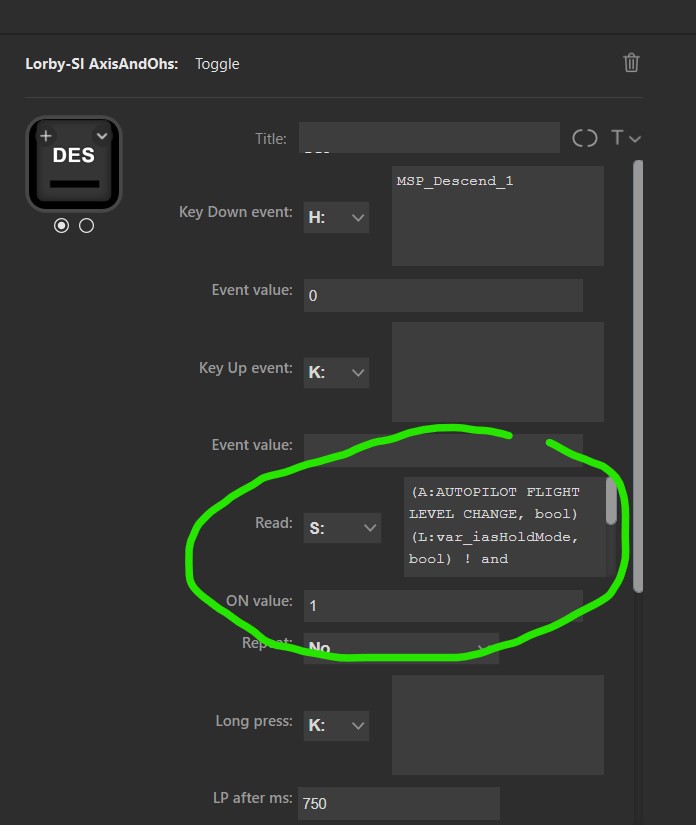Delete the action with the trash icon

631,63
